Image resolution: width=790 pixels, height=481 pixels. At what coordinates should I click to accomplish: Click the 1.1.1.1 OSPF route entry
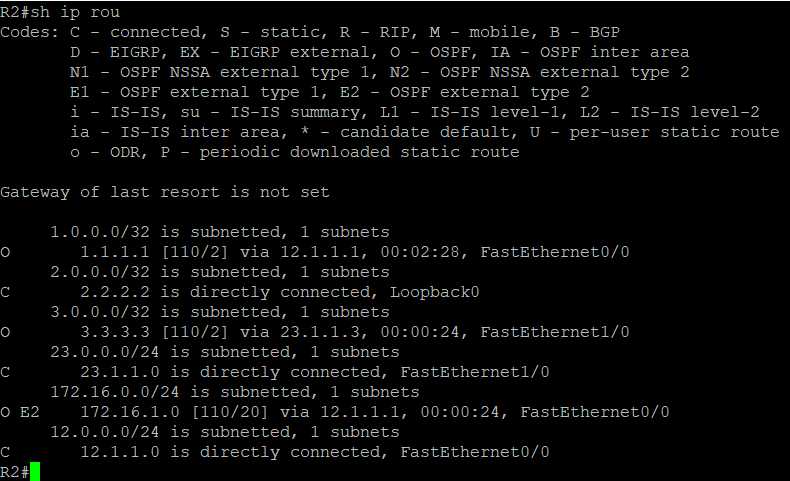pos(315,252)
